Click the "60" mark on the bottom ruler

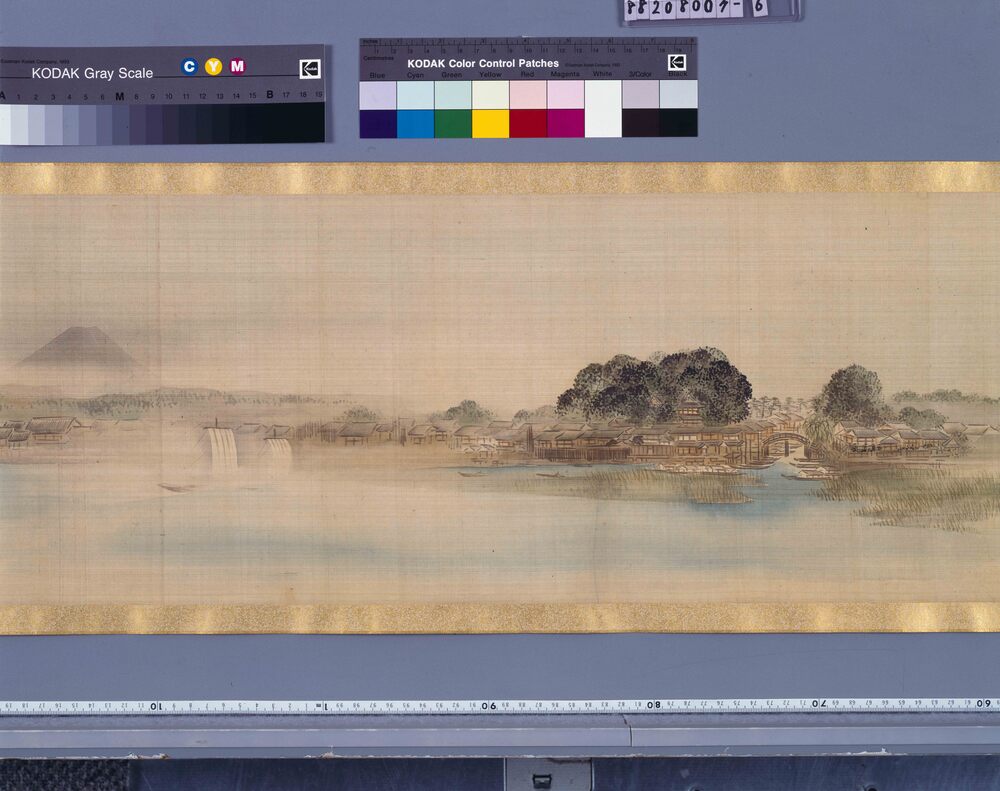(x=983, y=703)
